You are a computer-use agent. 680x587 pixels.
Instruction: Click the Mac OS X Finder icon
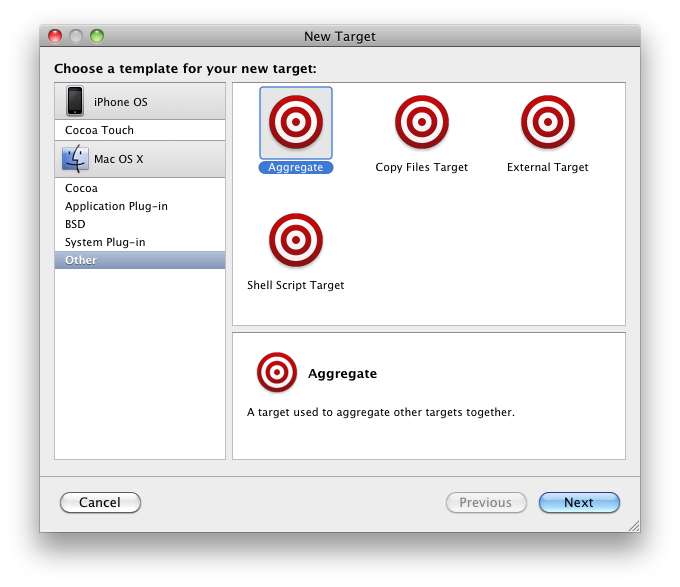(75, 160)
